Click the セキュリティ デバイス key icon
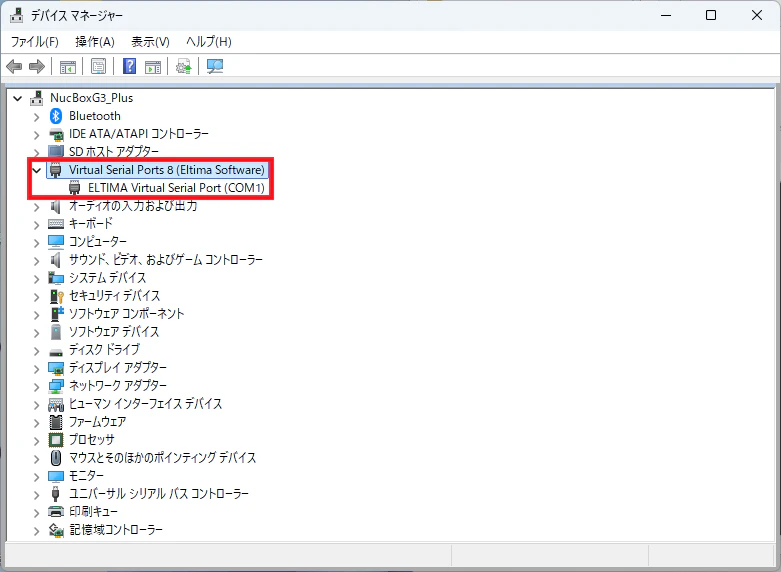 (57, 296)
